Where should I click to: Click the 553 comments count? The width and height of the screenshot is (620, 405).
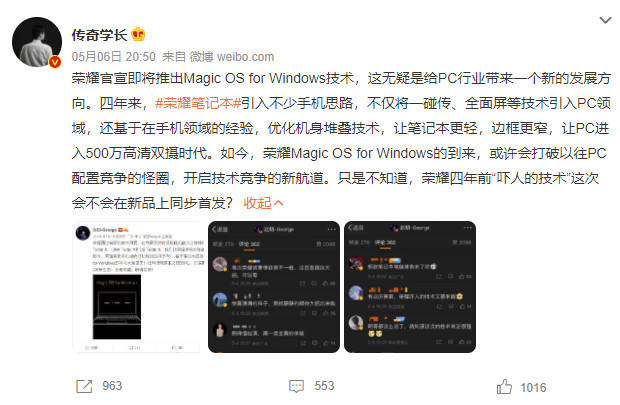click(x=324, y=386)
